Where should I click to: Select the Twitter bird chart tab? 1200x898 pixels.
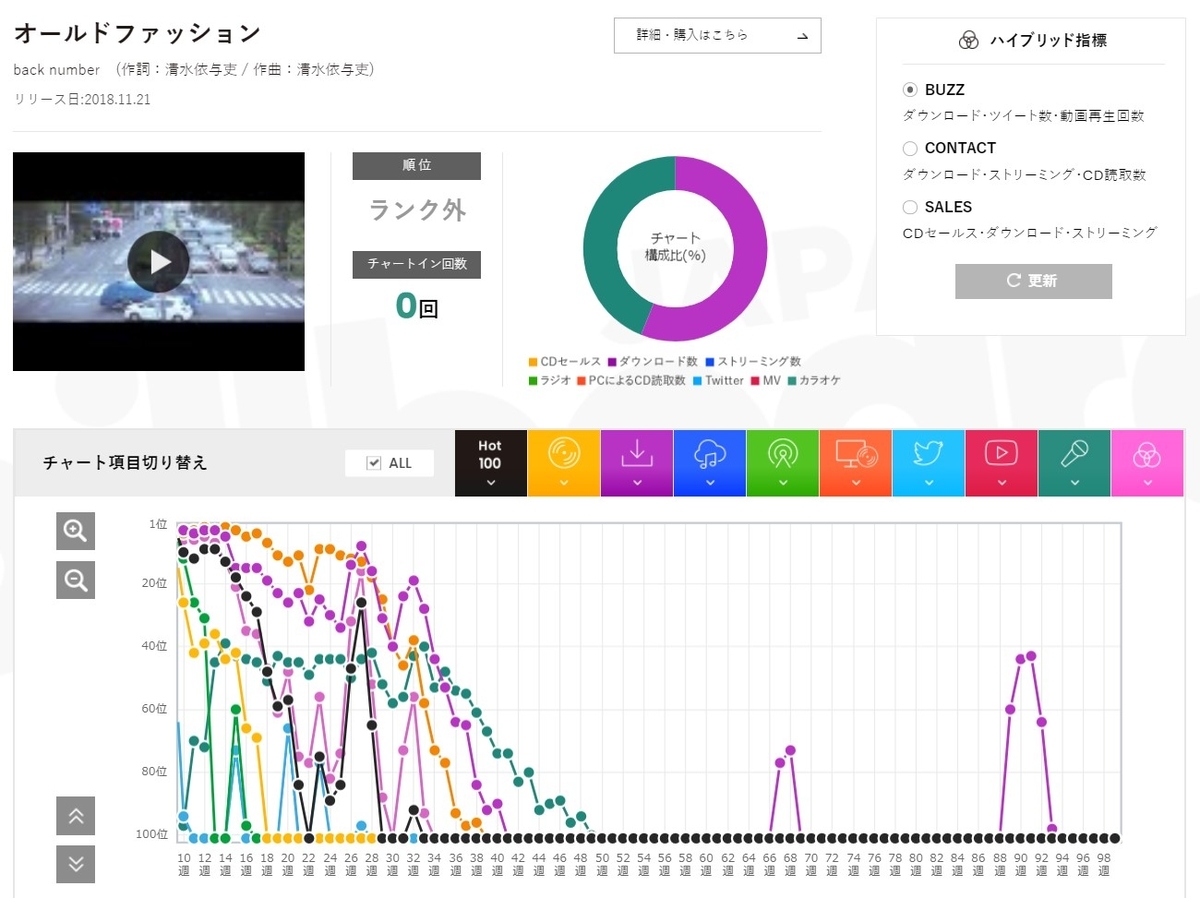(x=929, y=463)
